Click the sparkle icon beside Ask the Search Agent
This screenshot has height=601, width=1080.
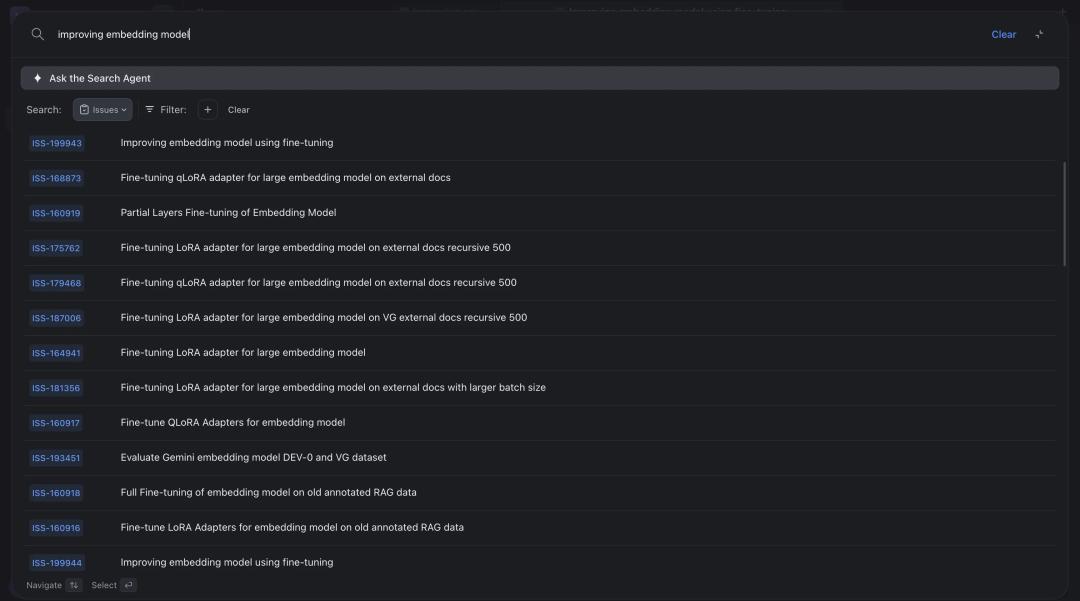(x=36, y=77)
